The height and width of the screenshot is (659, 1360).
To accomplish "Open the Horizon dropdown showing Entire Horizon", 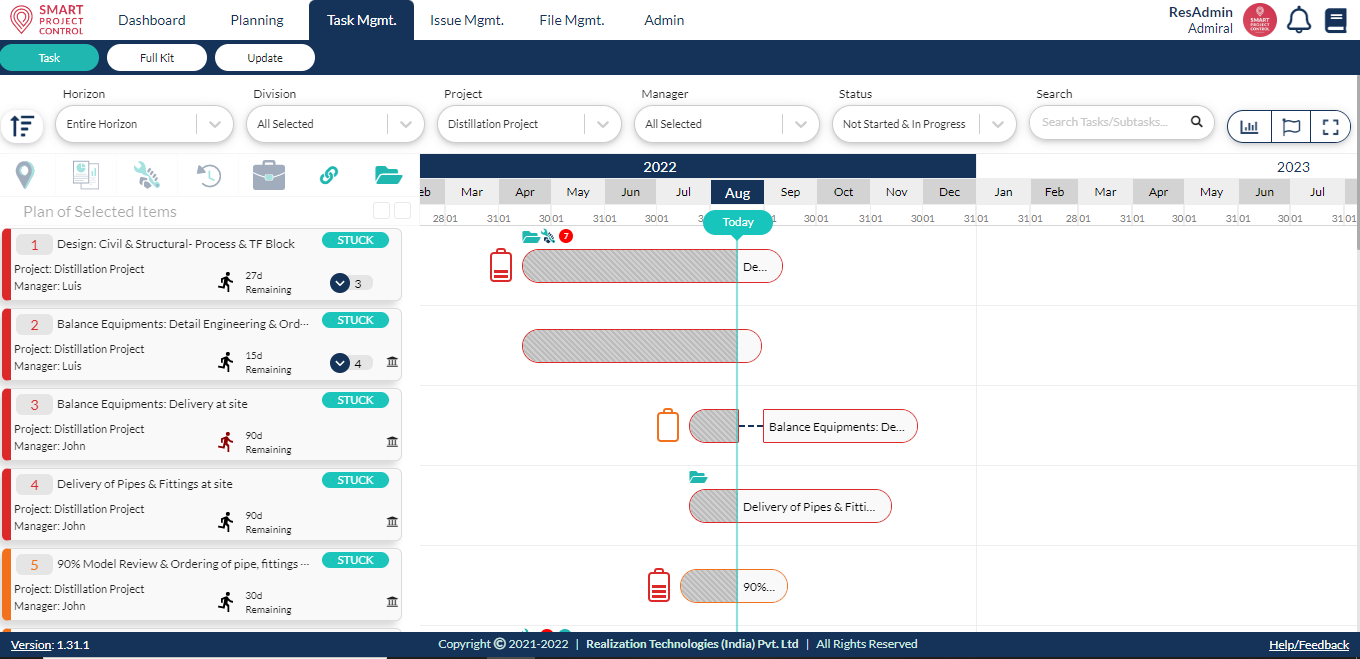I will click(144, 123).
